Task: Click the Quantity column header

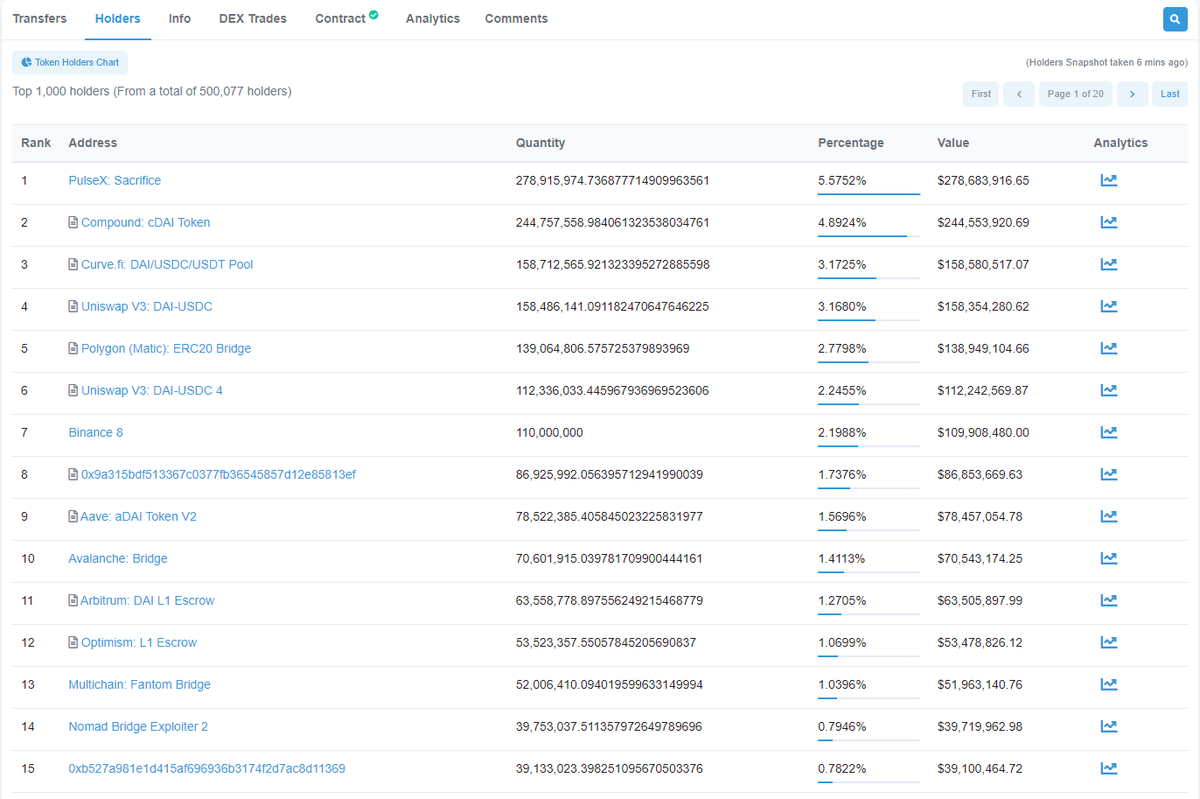Action: coord(540,143)
